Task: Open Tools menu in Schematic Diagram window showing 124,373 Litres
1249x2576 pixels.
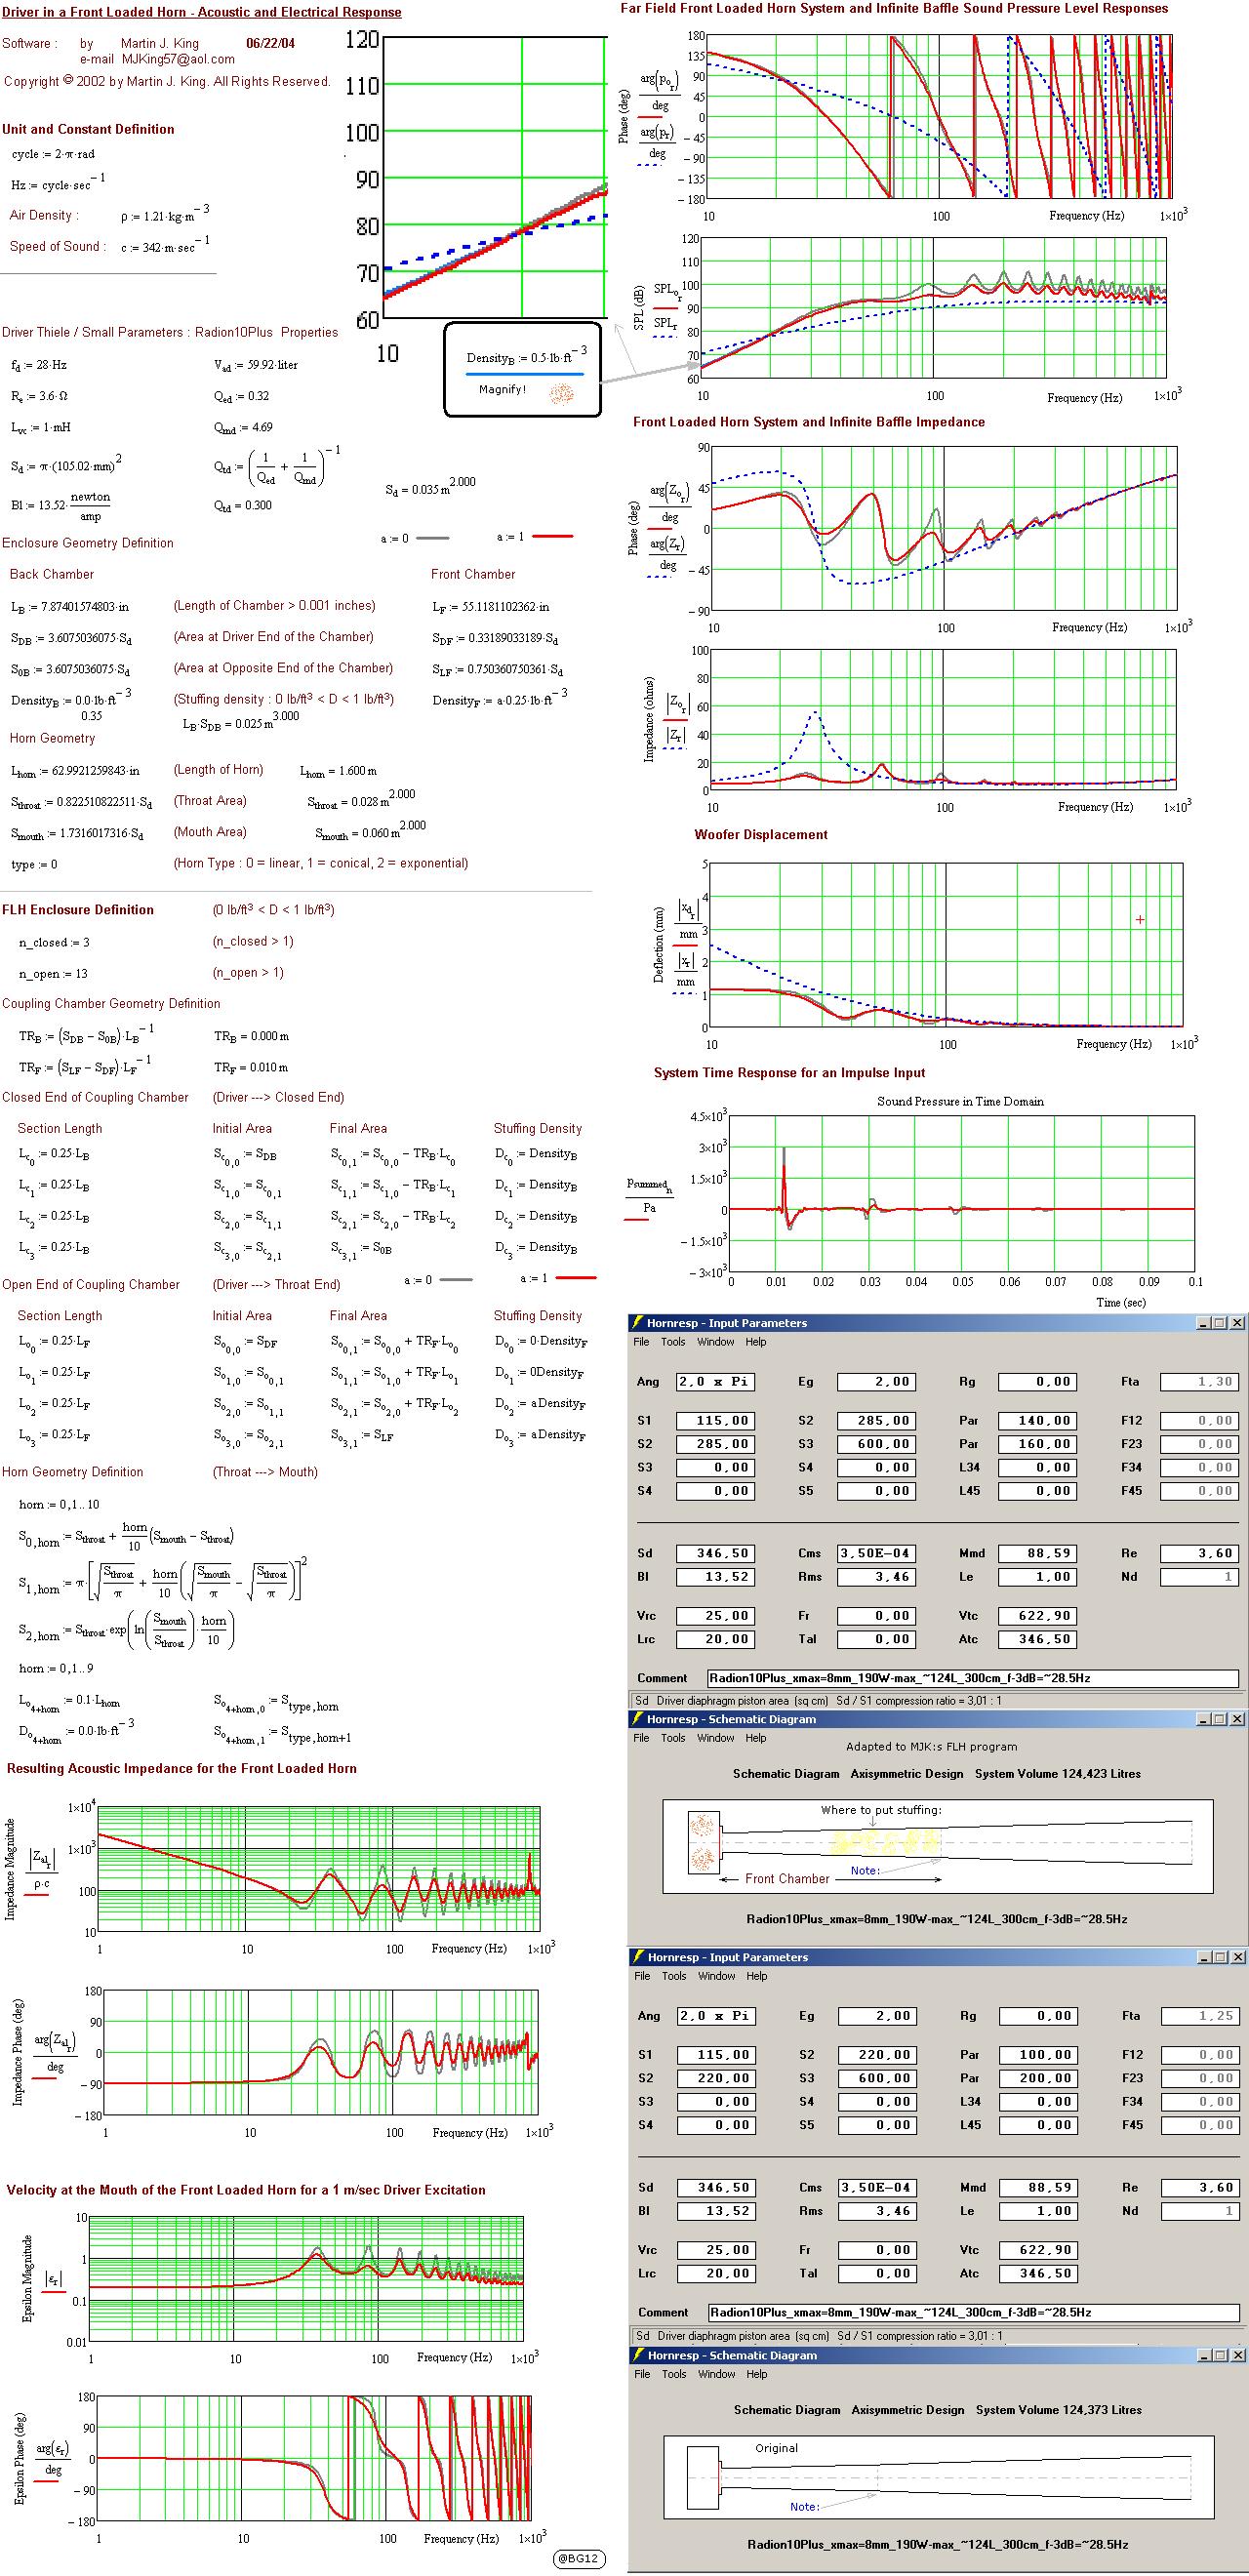Action: (674, 2374)
